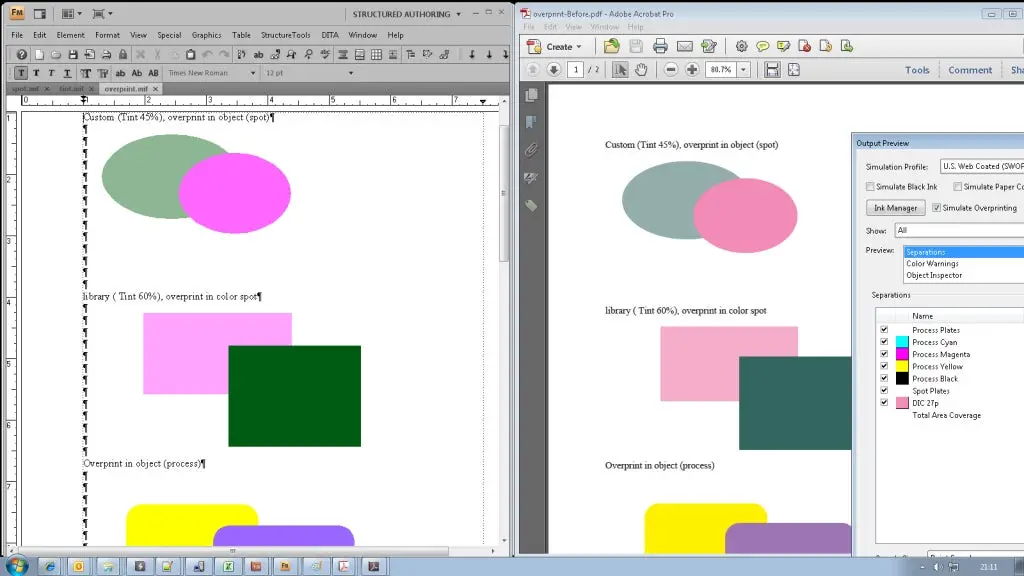
Task: Open the Attachments paperclip panel in Acrobat sidebar
Action: pos(532,150)
